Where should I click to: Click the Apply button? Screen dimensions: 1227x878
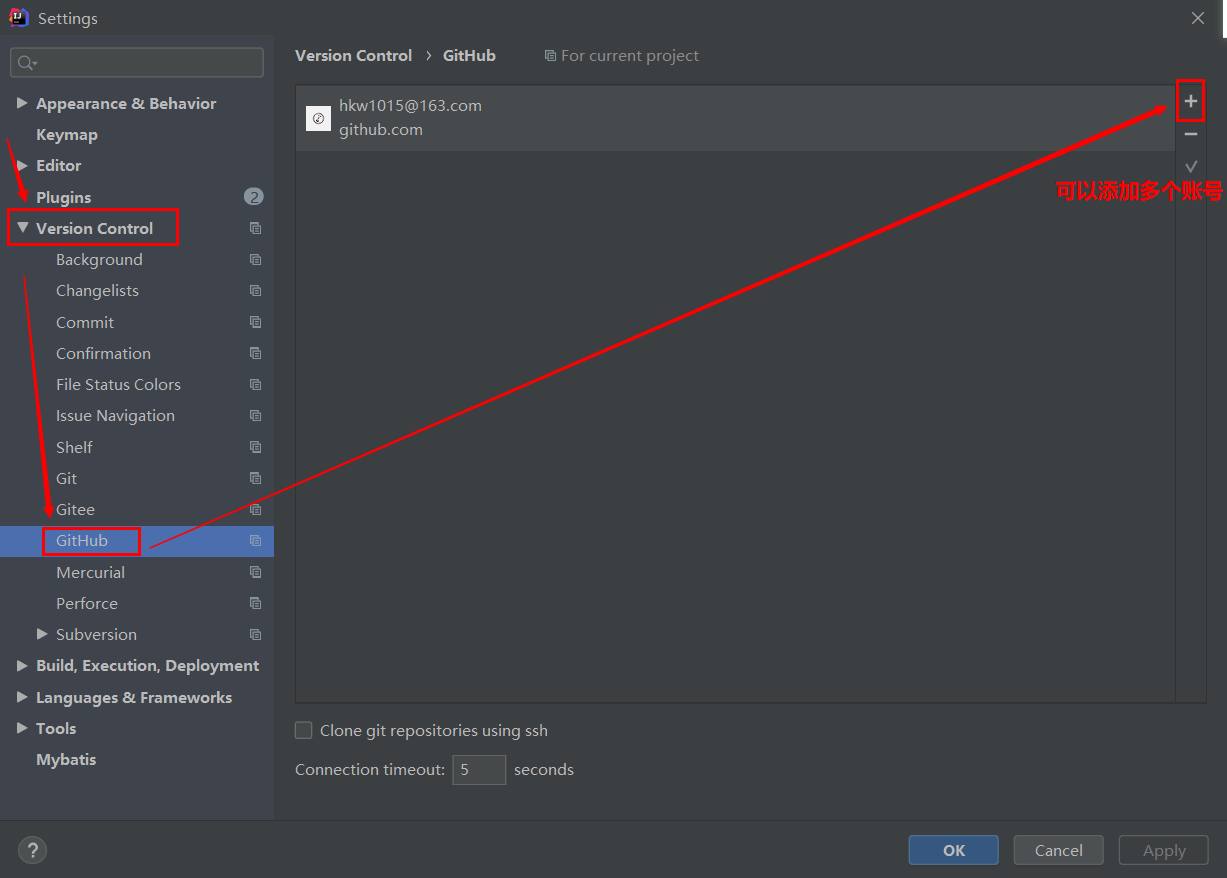(x=1164, y=850)
